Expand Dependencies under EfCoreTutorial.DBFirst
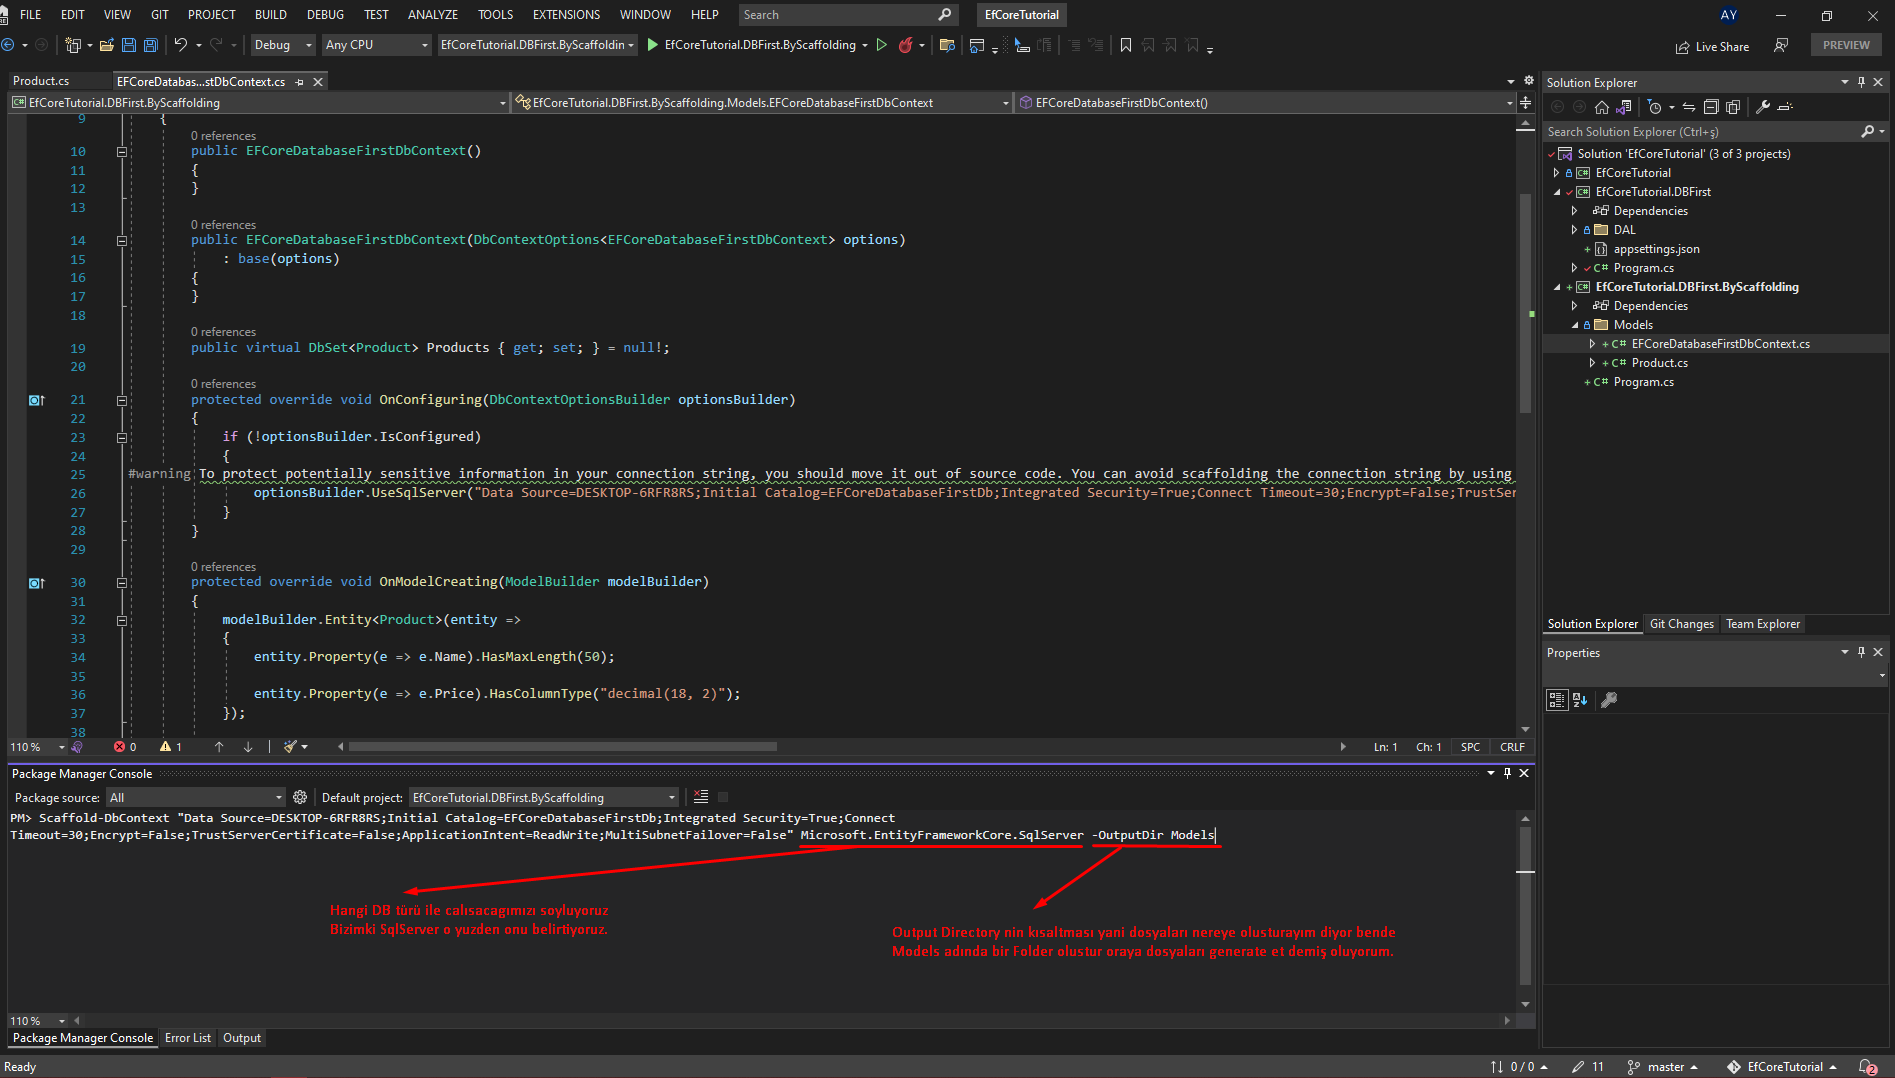Viewport: 1895px width, 1078px height. click(x=1575, y=210)
